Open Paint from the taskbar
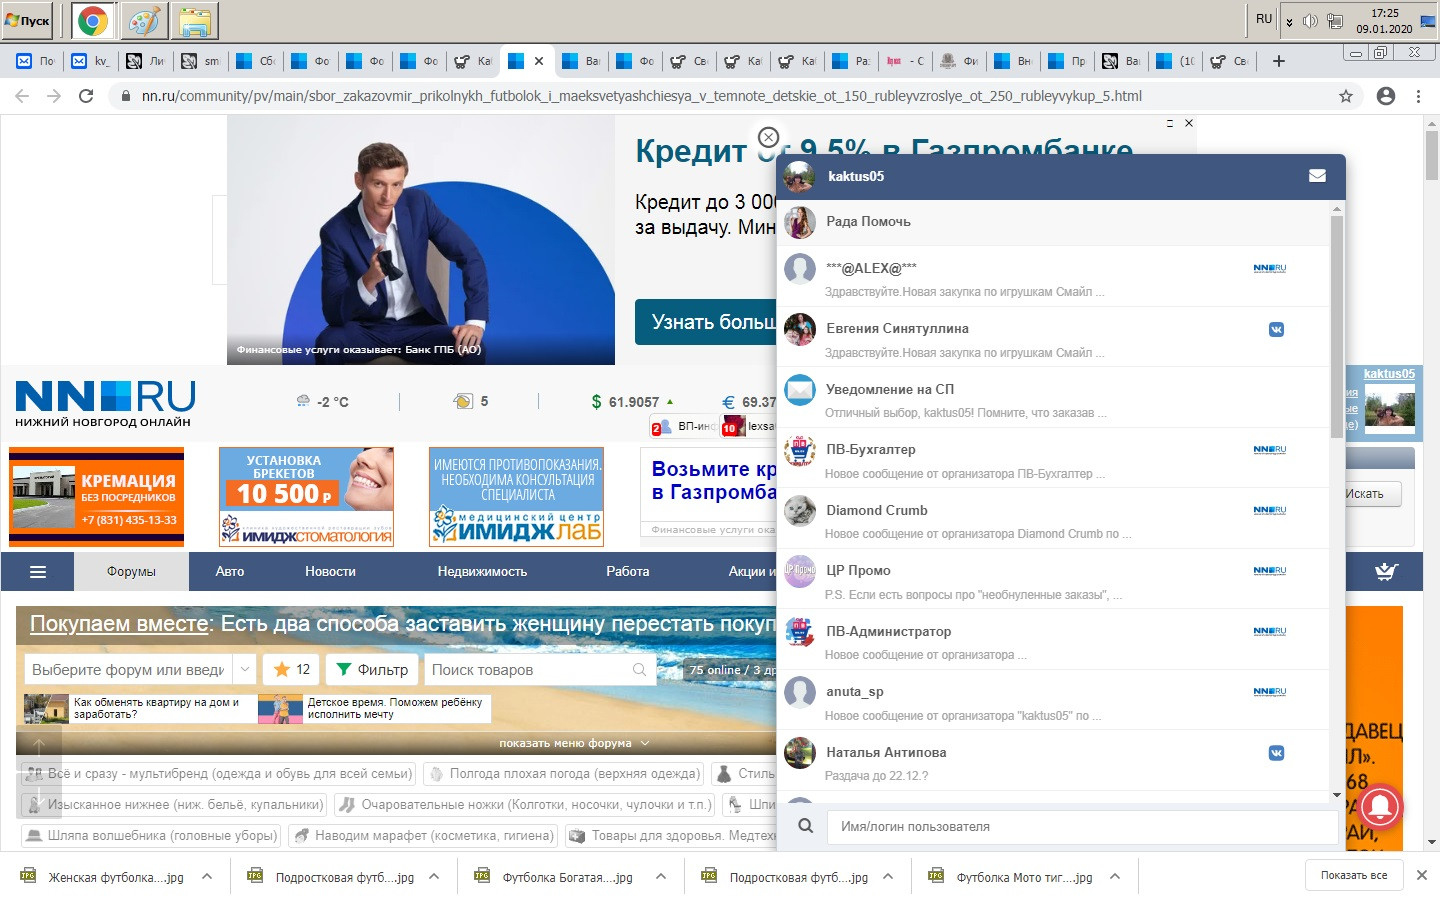The image size is (1440, 900). tap(144, 20)
